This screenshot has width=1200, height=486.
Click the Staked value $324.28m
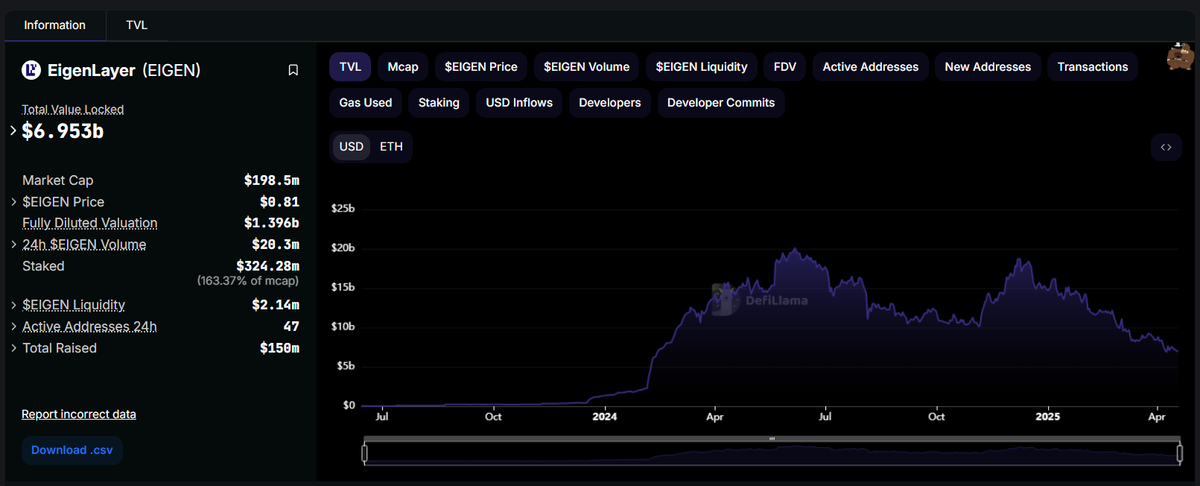(x=268, y=266)
